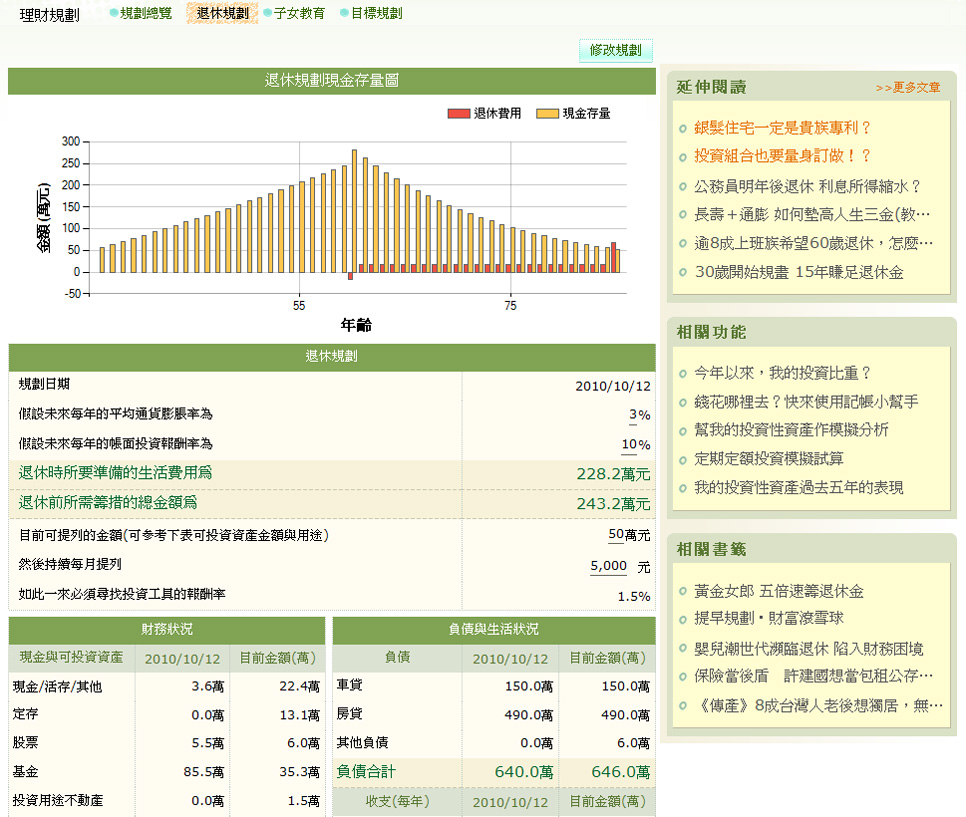Screen dimensions: 966x817
Task: Open 今年以來，我的投資比重？ link
Action: pyautogui.click(x=783, y=373)
